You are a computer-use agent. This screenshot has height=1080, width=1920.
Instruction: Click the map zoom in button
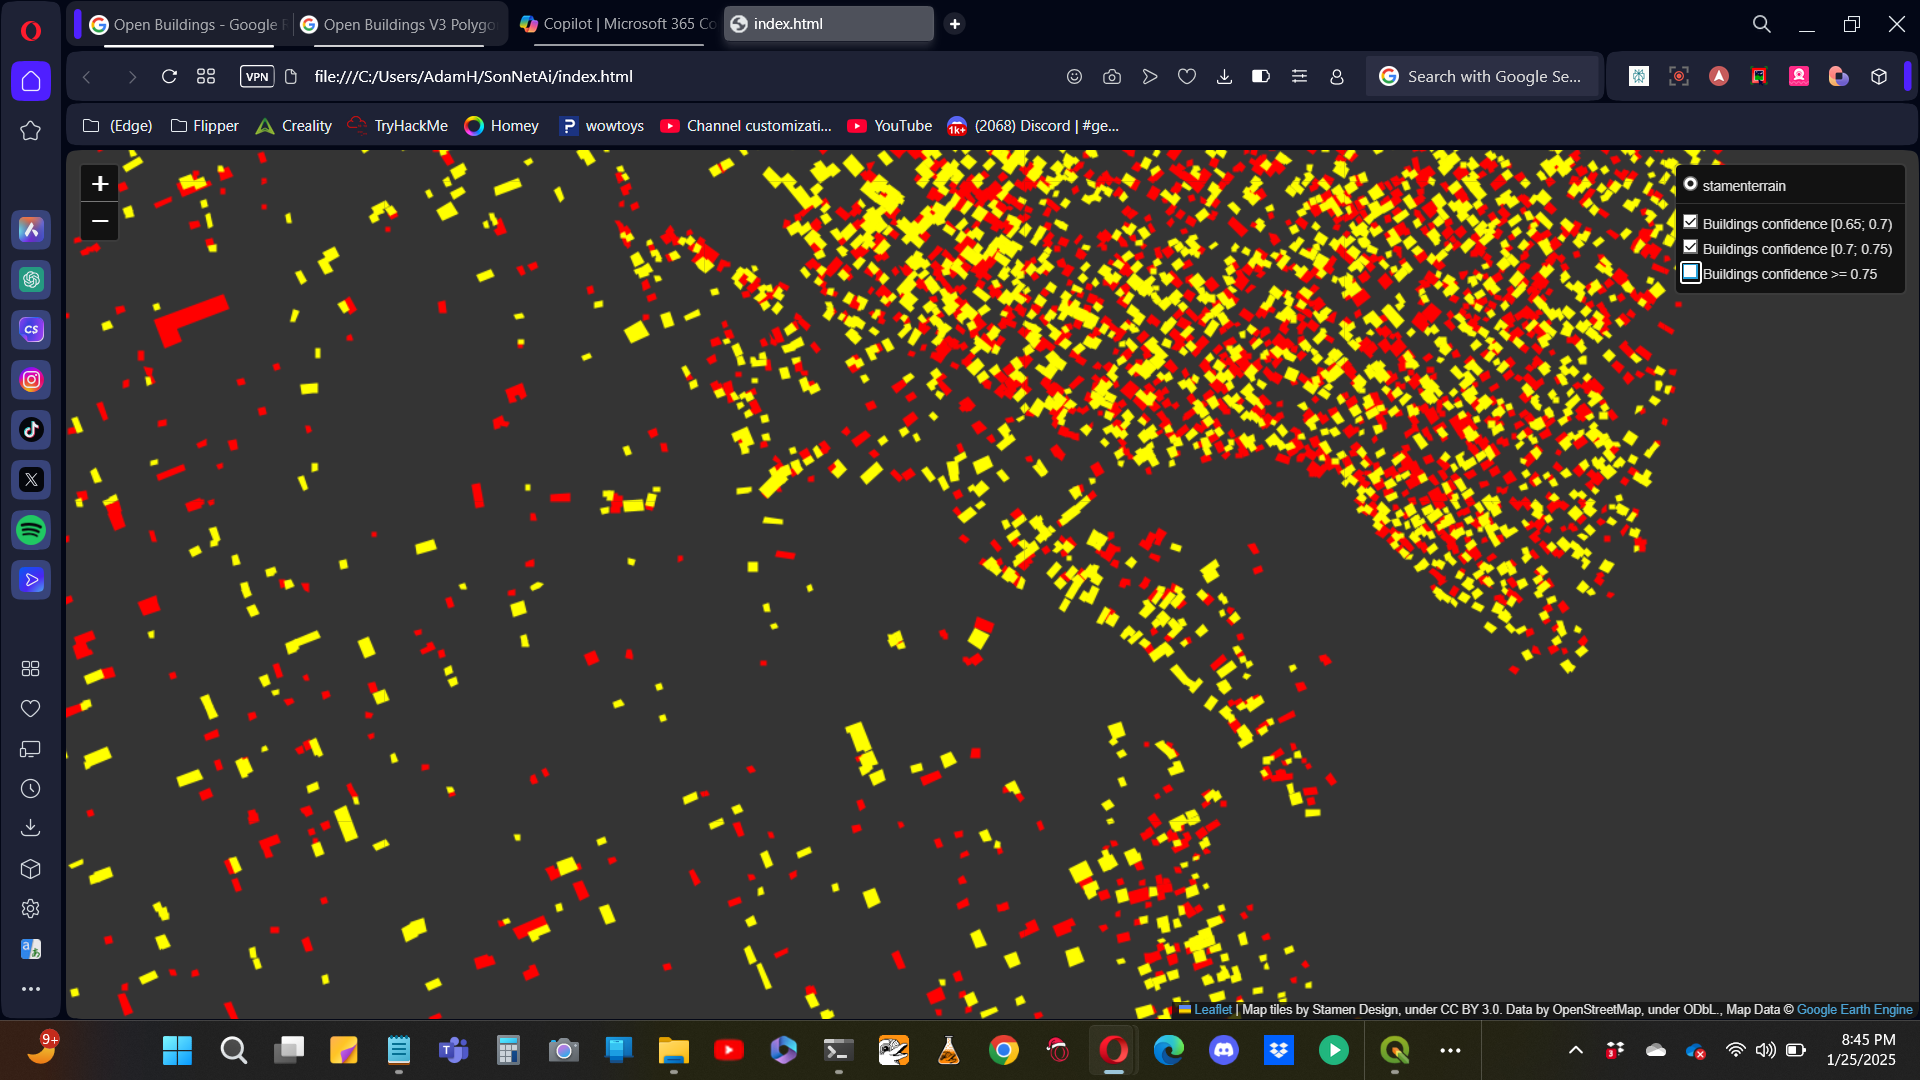pos(100,184)
